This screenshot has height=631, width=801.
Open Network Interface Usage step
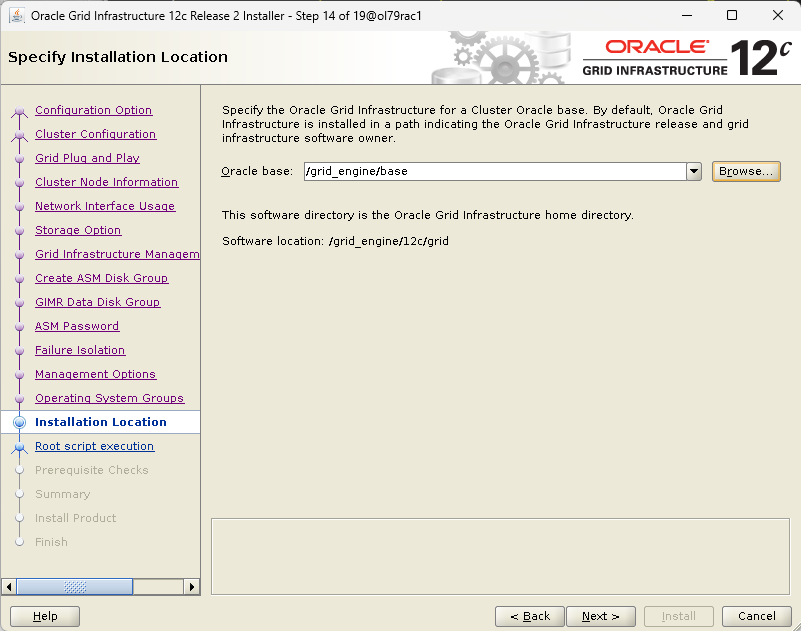[x=105, y=206]
